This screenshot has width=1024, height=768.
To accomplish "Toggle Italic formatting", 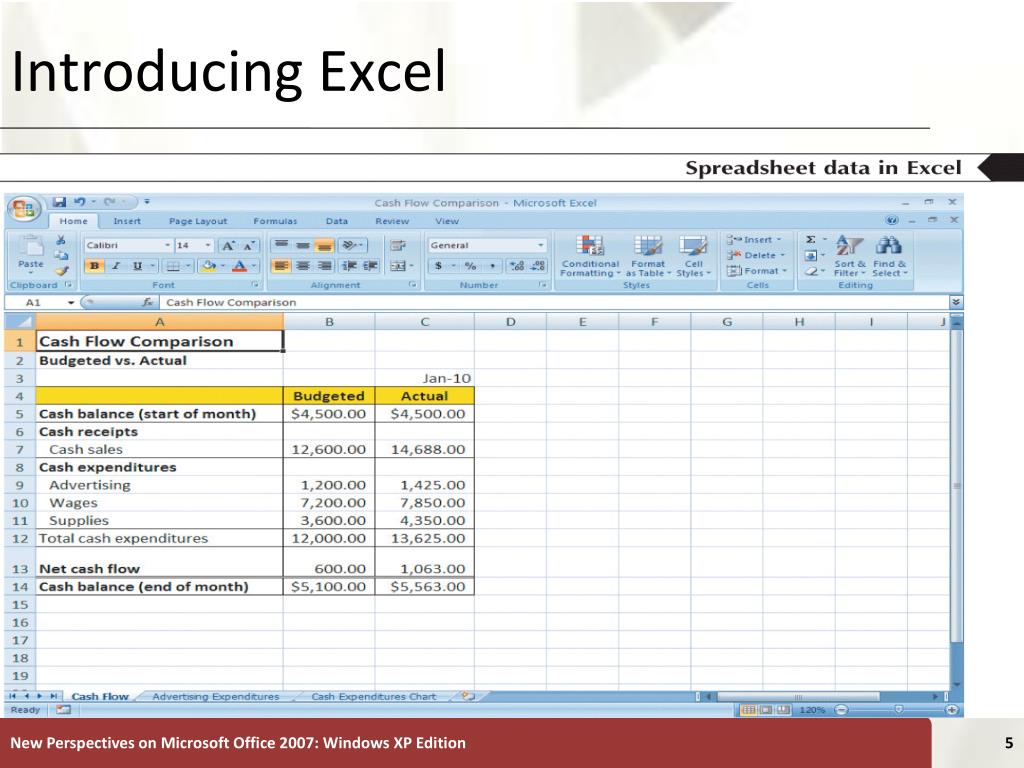I will (116, 266).
